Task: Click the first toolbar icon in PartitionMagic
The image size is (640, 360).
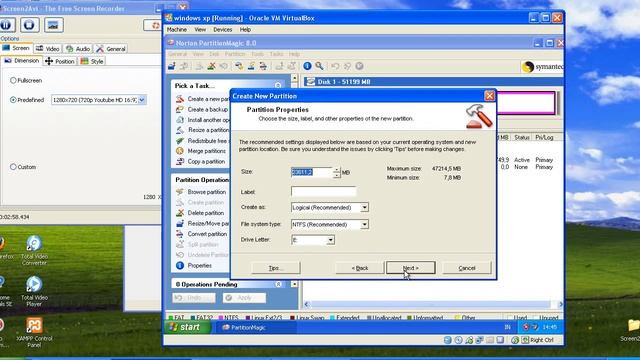Action: [x=172, y=66]
